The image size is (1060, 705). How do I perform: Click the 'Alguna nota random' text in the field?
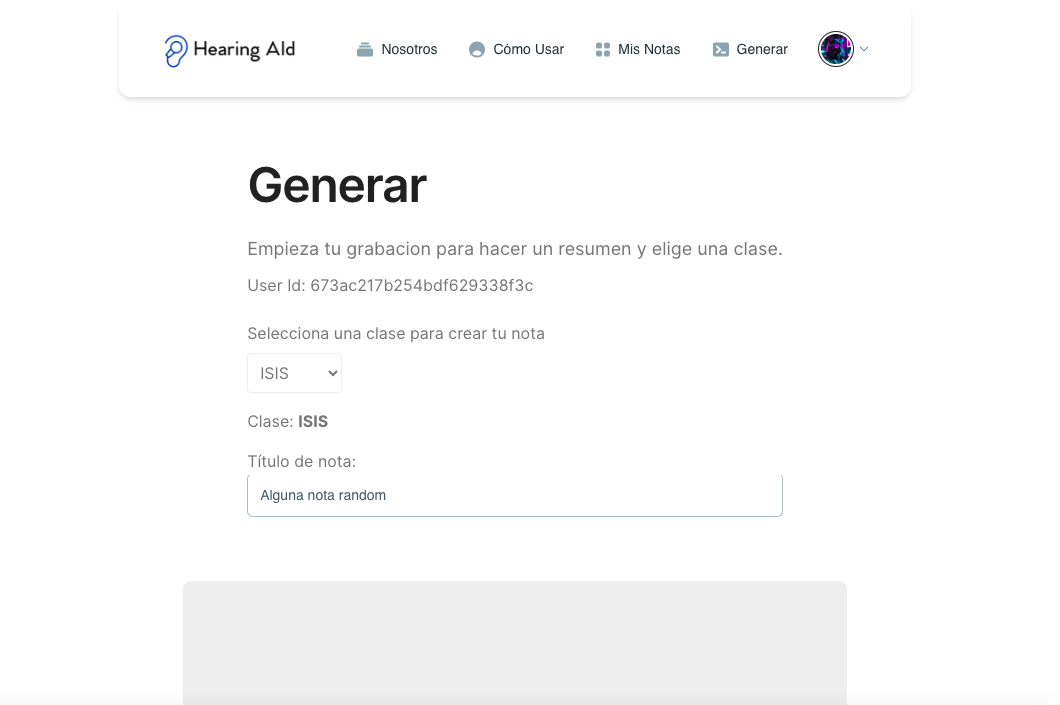click(323, 495)
